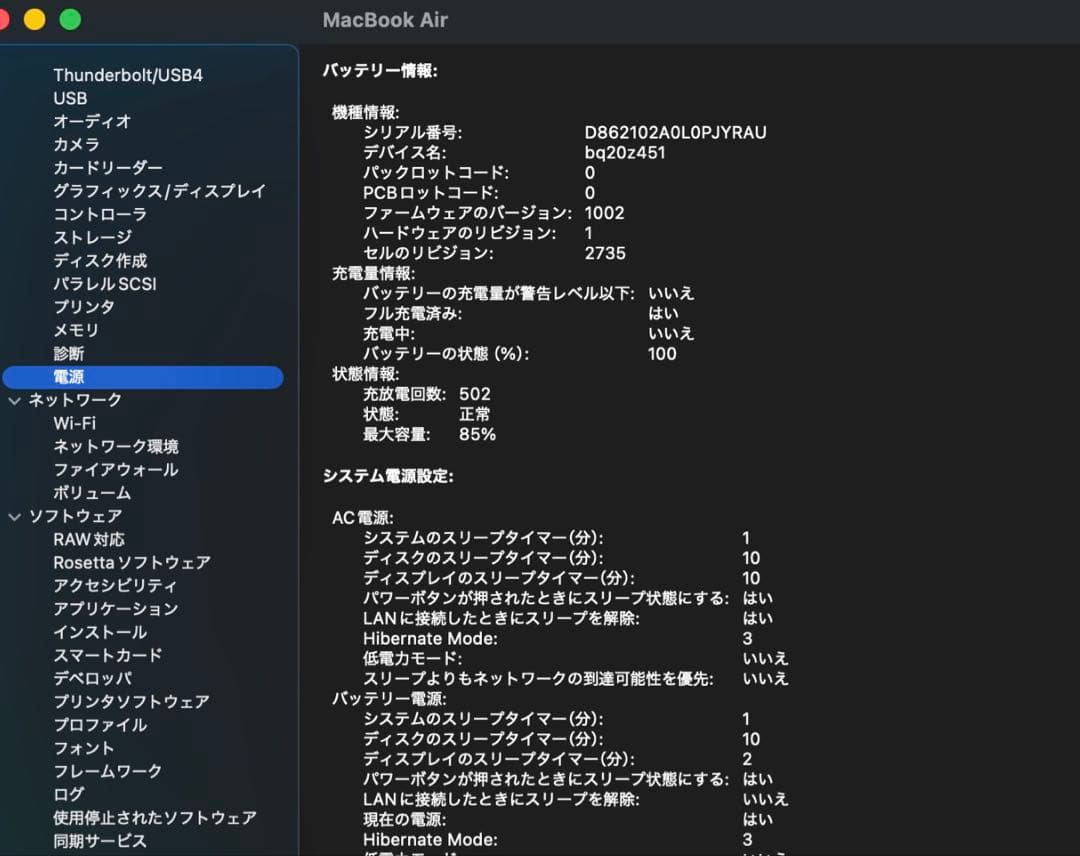Screen dimensions: 1080x856
Task: Click cell revision value 2735
Action: point(605,253)
